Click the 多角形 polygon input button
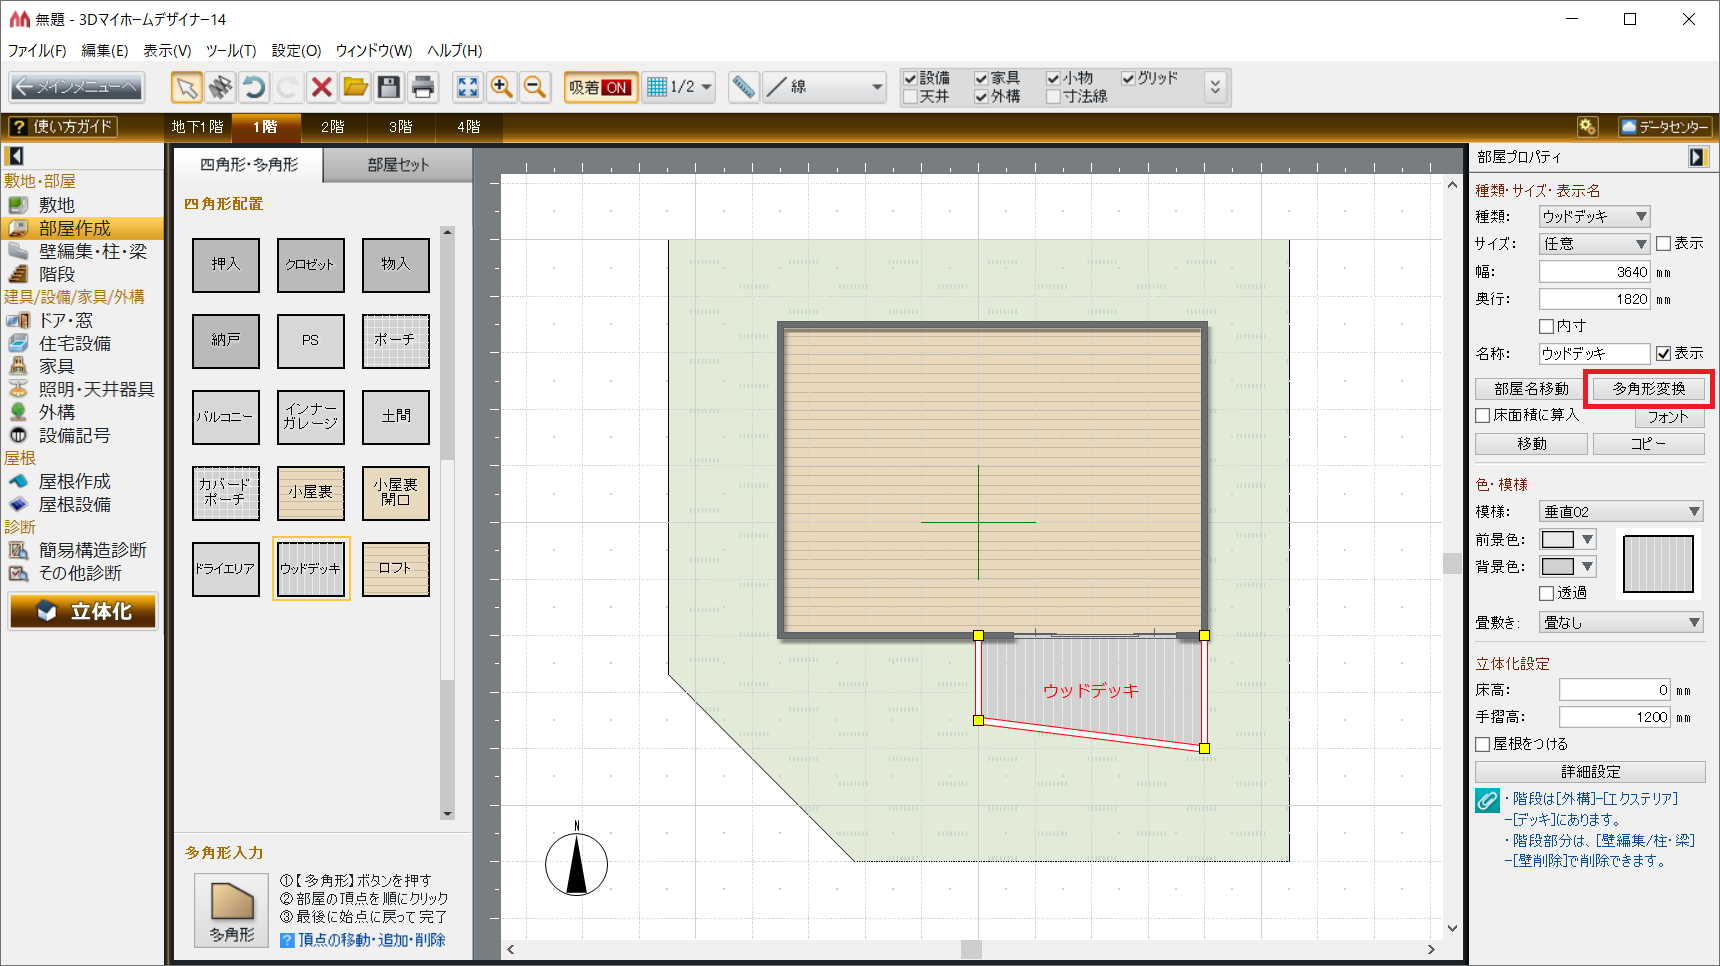Screen dimensions: 1720x966 (x=232, y=909)
